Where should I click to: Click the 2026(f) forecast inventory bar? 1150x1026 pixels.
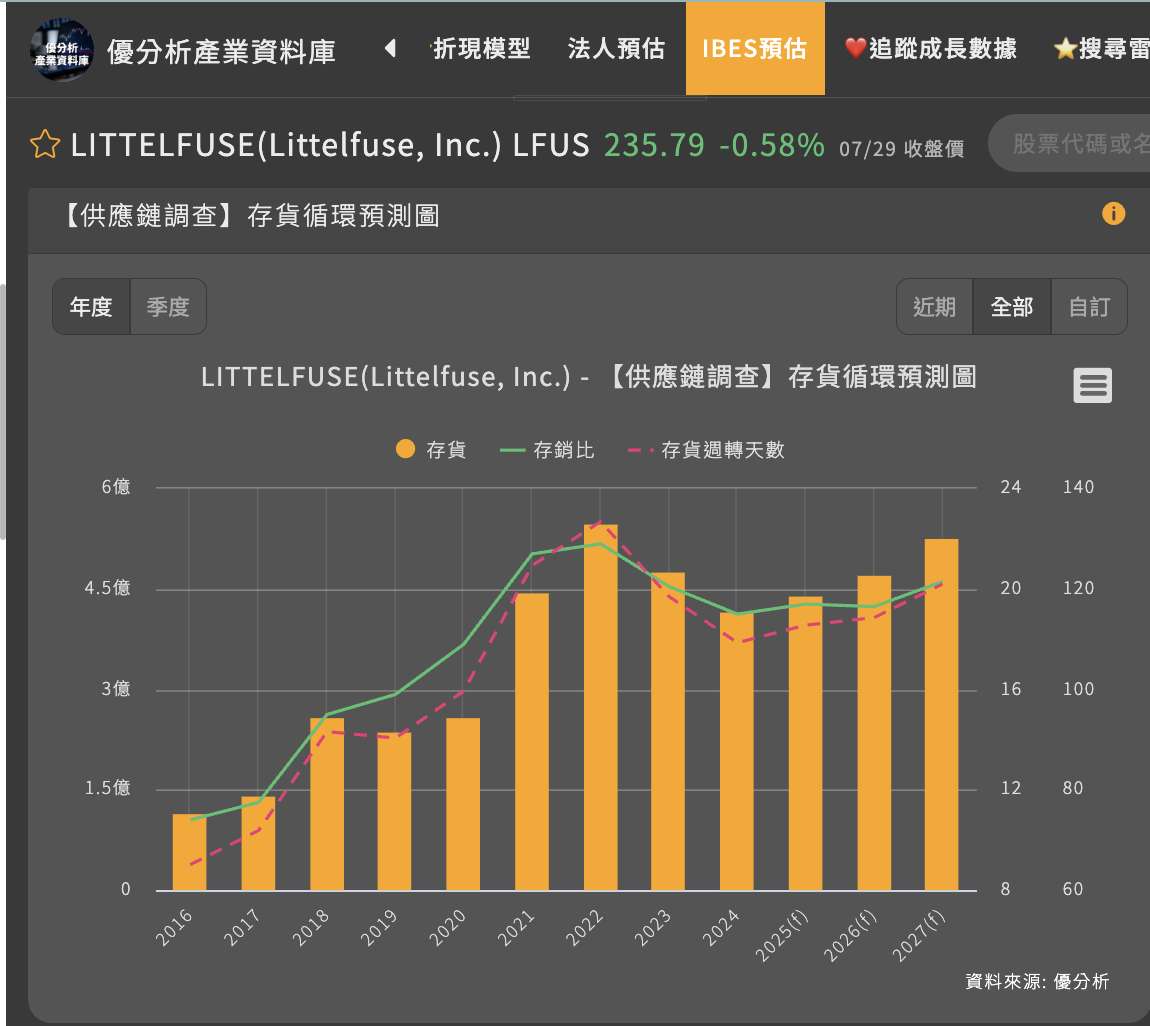(874, 733)
